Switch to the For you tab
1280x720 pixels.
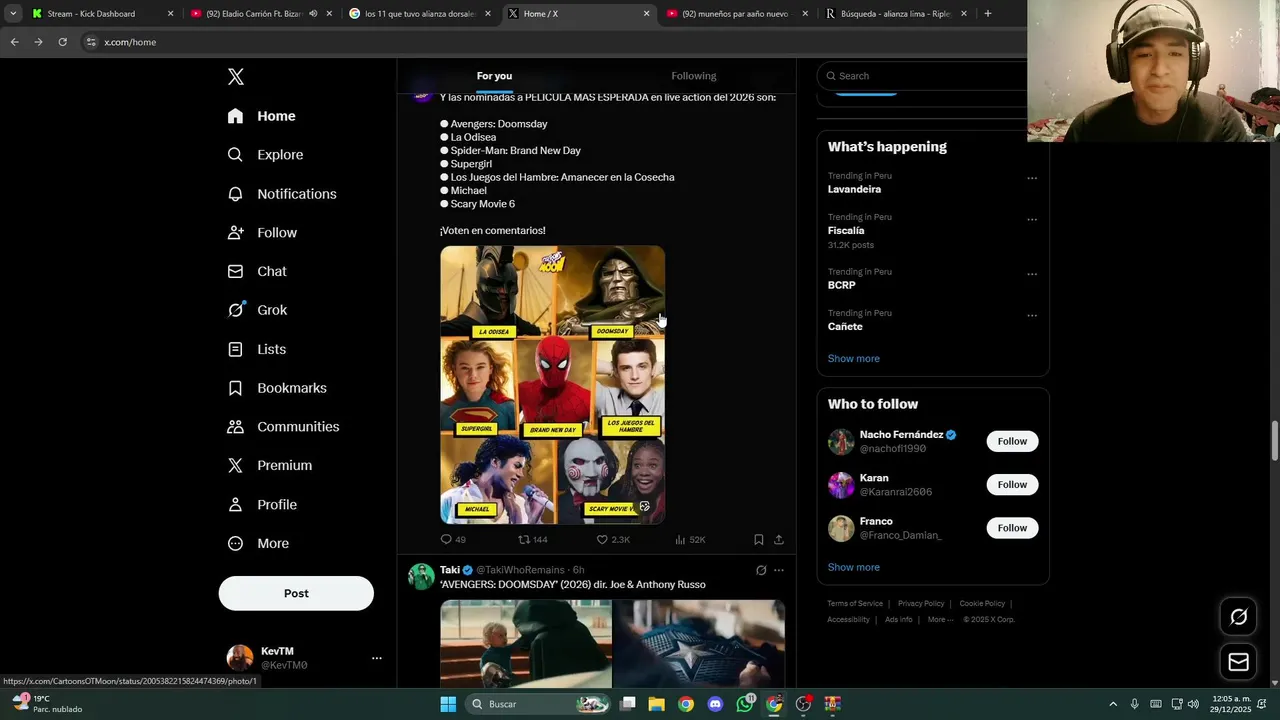tap(494, 76)
